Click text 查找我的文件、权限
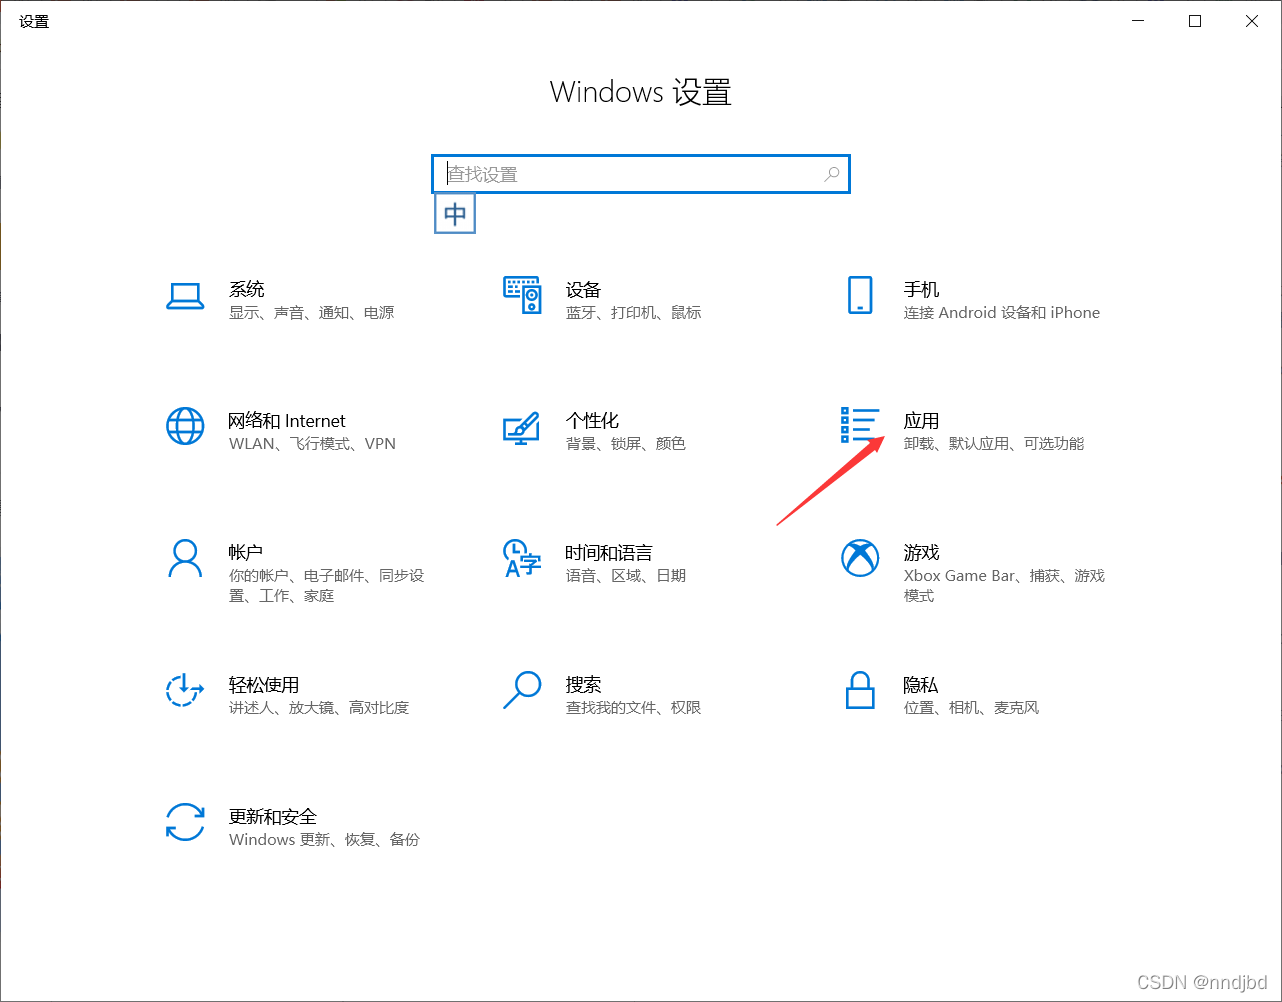The height and width of the screenshot is (1002, 1282). tap(634, 708)
